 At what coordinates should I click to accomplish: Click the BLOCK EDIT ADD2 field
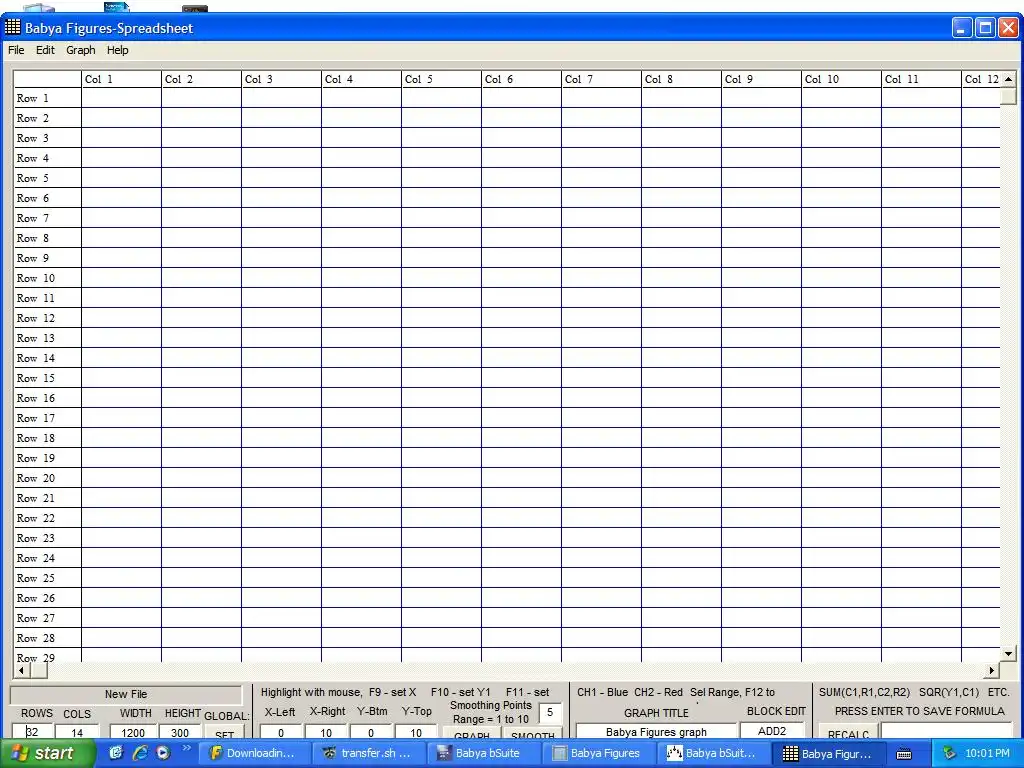[772, 731]
